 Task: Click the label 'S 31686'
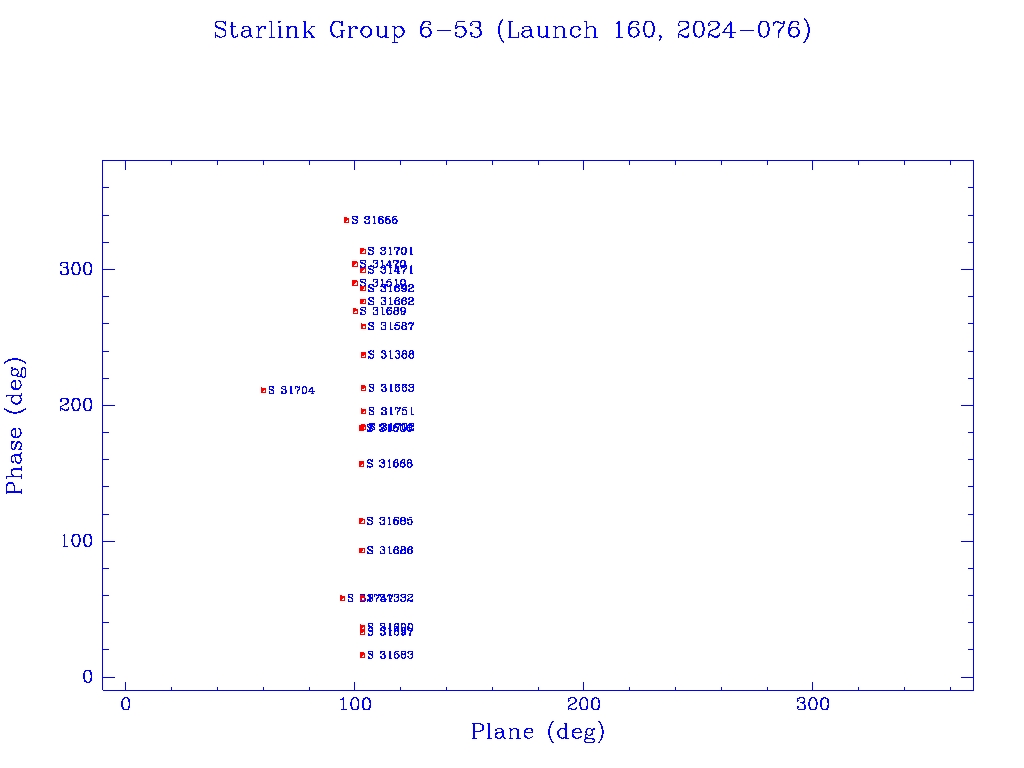[x=389, y=551]
